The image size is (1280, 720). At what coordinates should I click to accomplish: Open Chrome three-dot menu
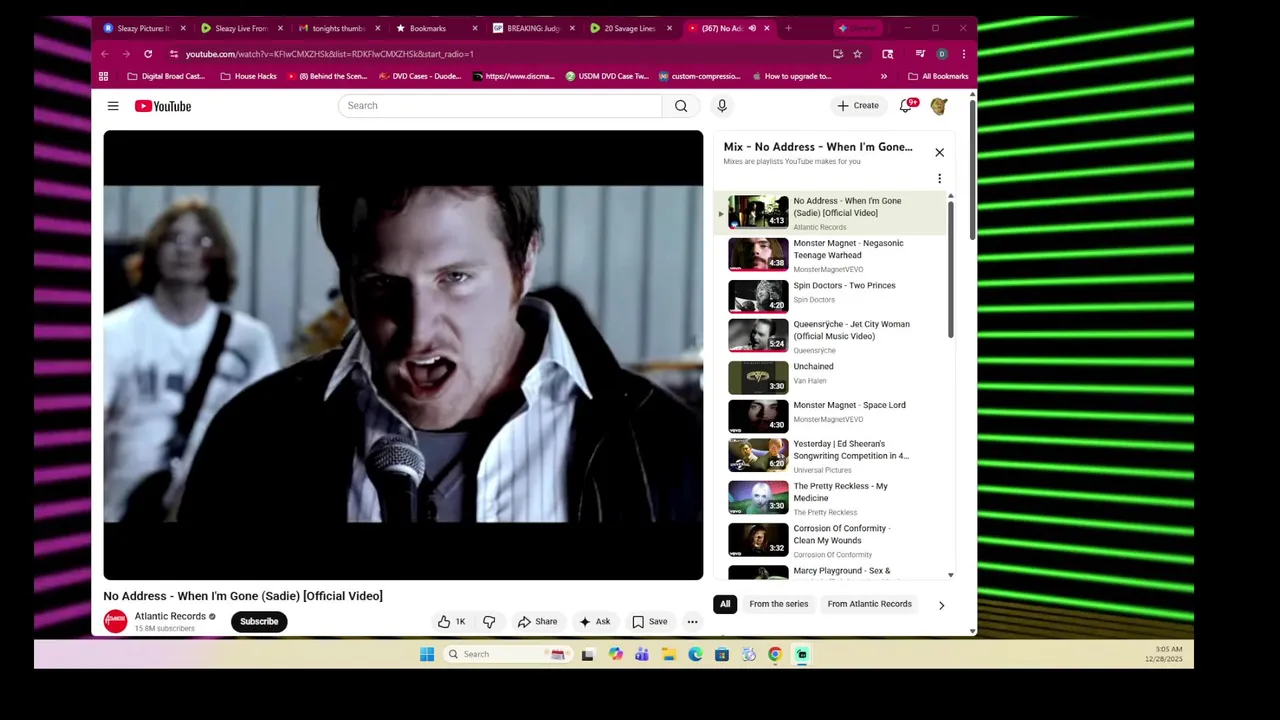pyautogui.click(x=964, y=54)
